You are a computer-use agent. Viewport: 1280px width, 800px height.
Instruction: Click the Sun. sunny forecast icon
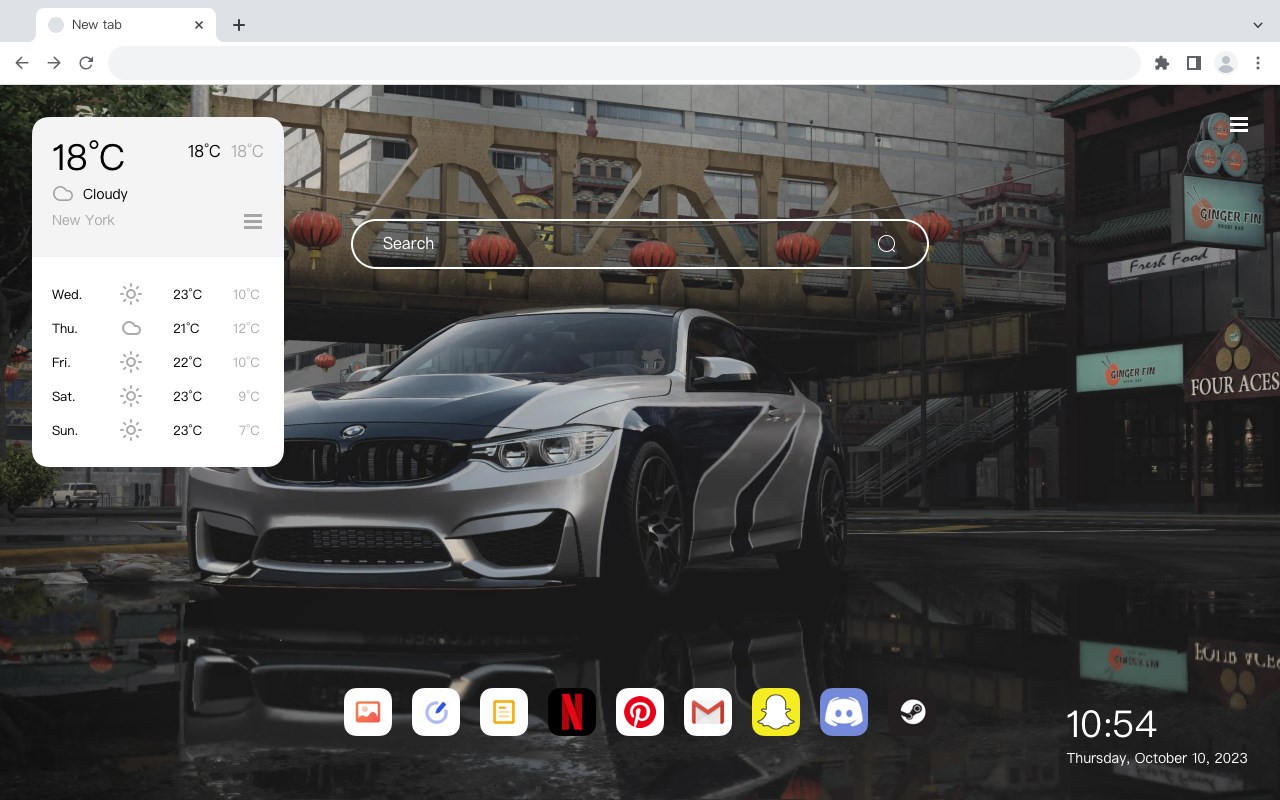131,430
